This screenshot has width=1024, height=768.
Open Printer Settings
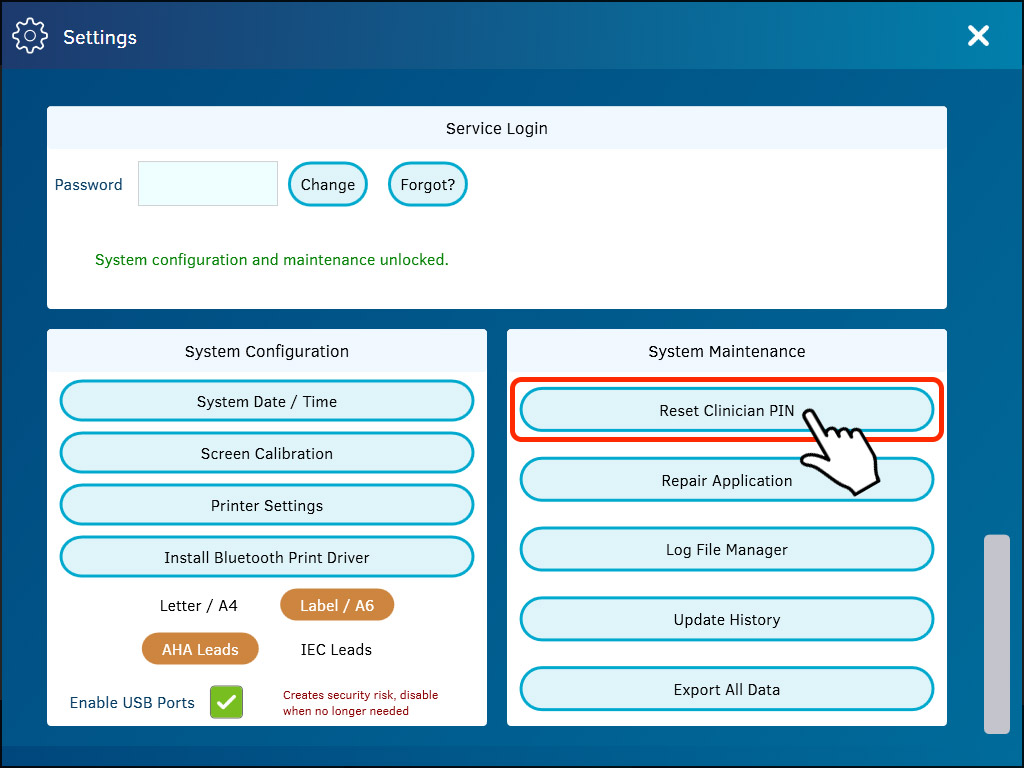[266, 504]
